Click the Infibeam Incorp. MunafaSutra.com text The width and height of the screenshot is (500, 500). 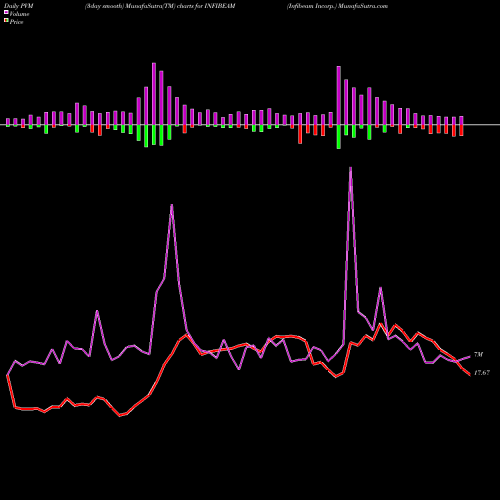pyautogui.click(x=337, y=6)
